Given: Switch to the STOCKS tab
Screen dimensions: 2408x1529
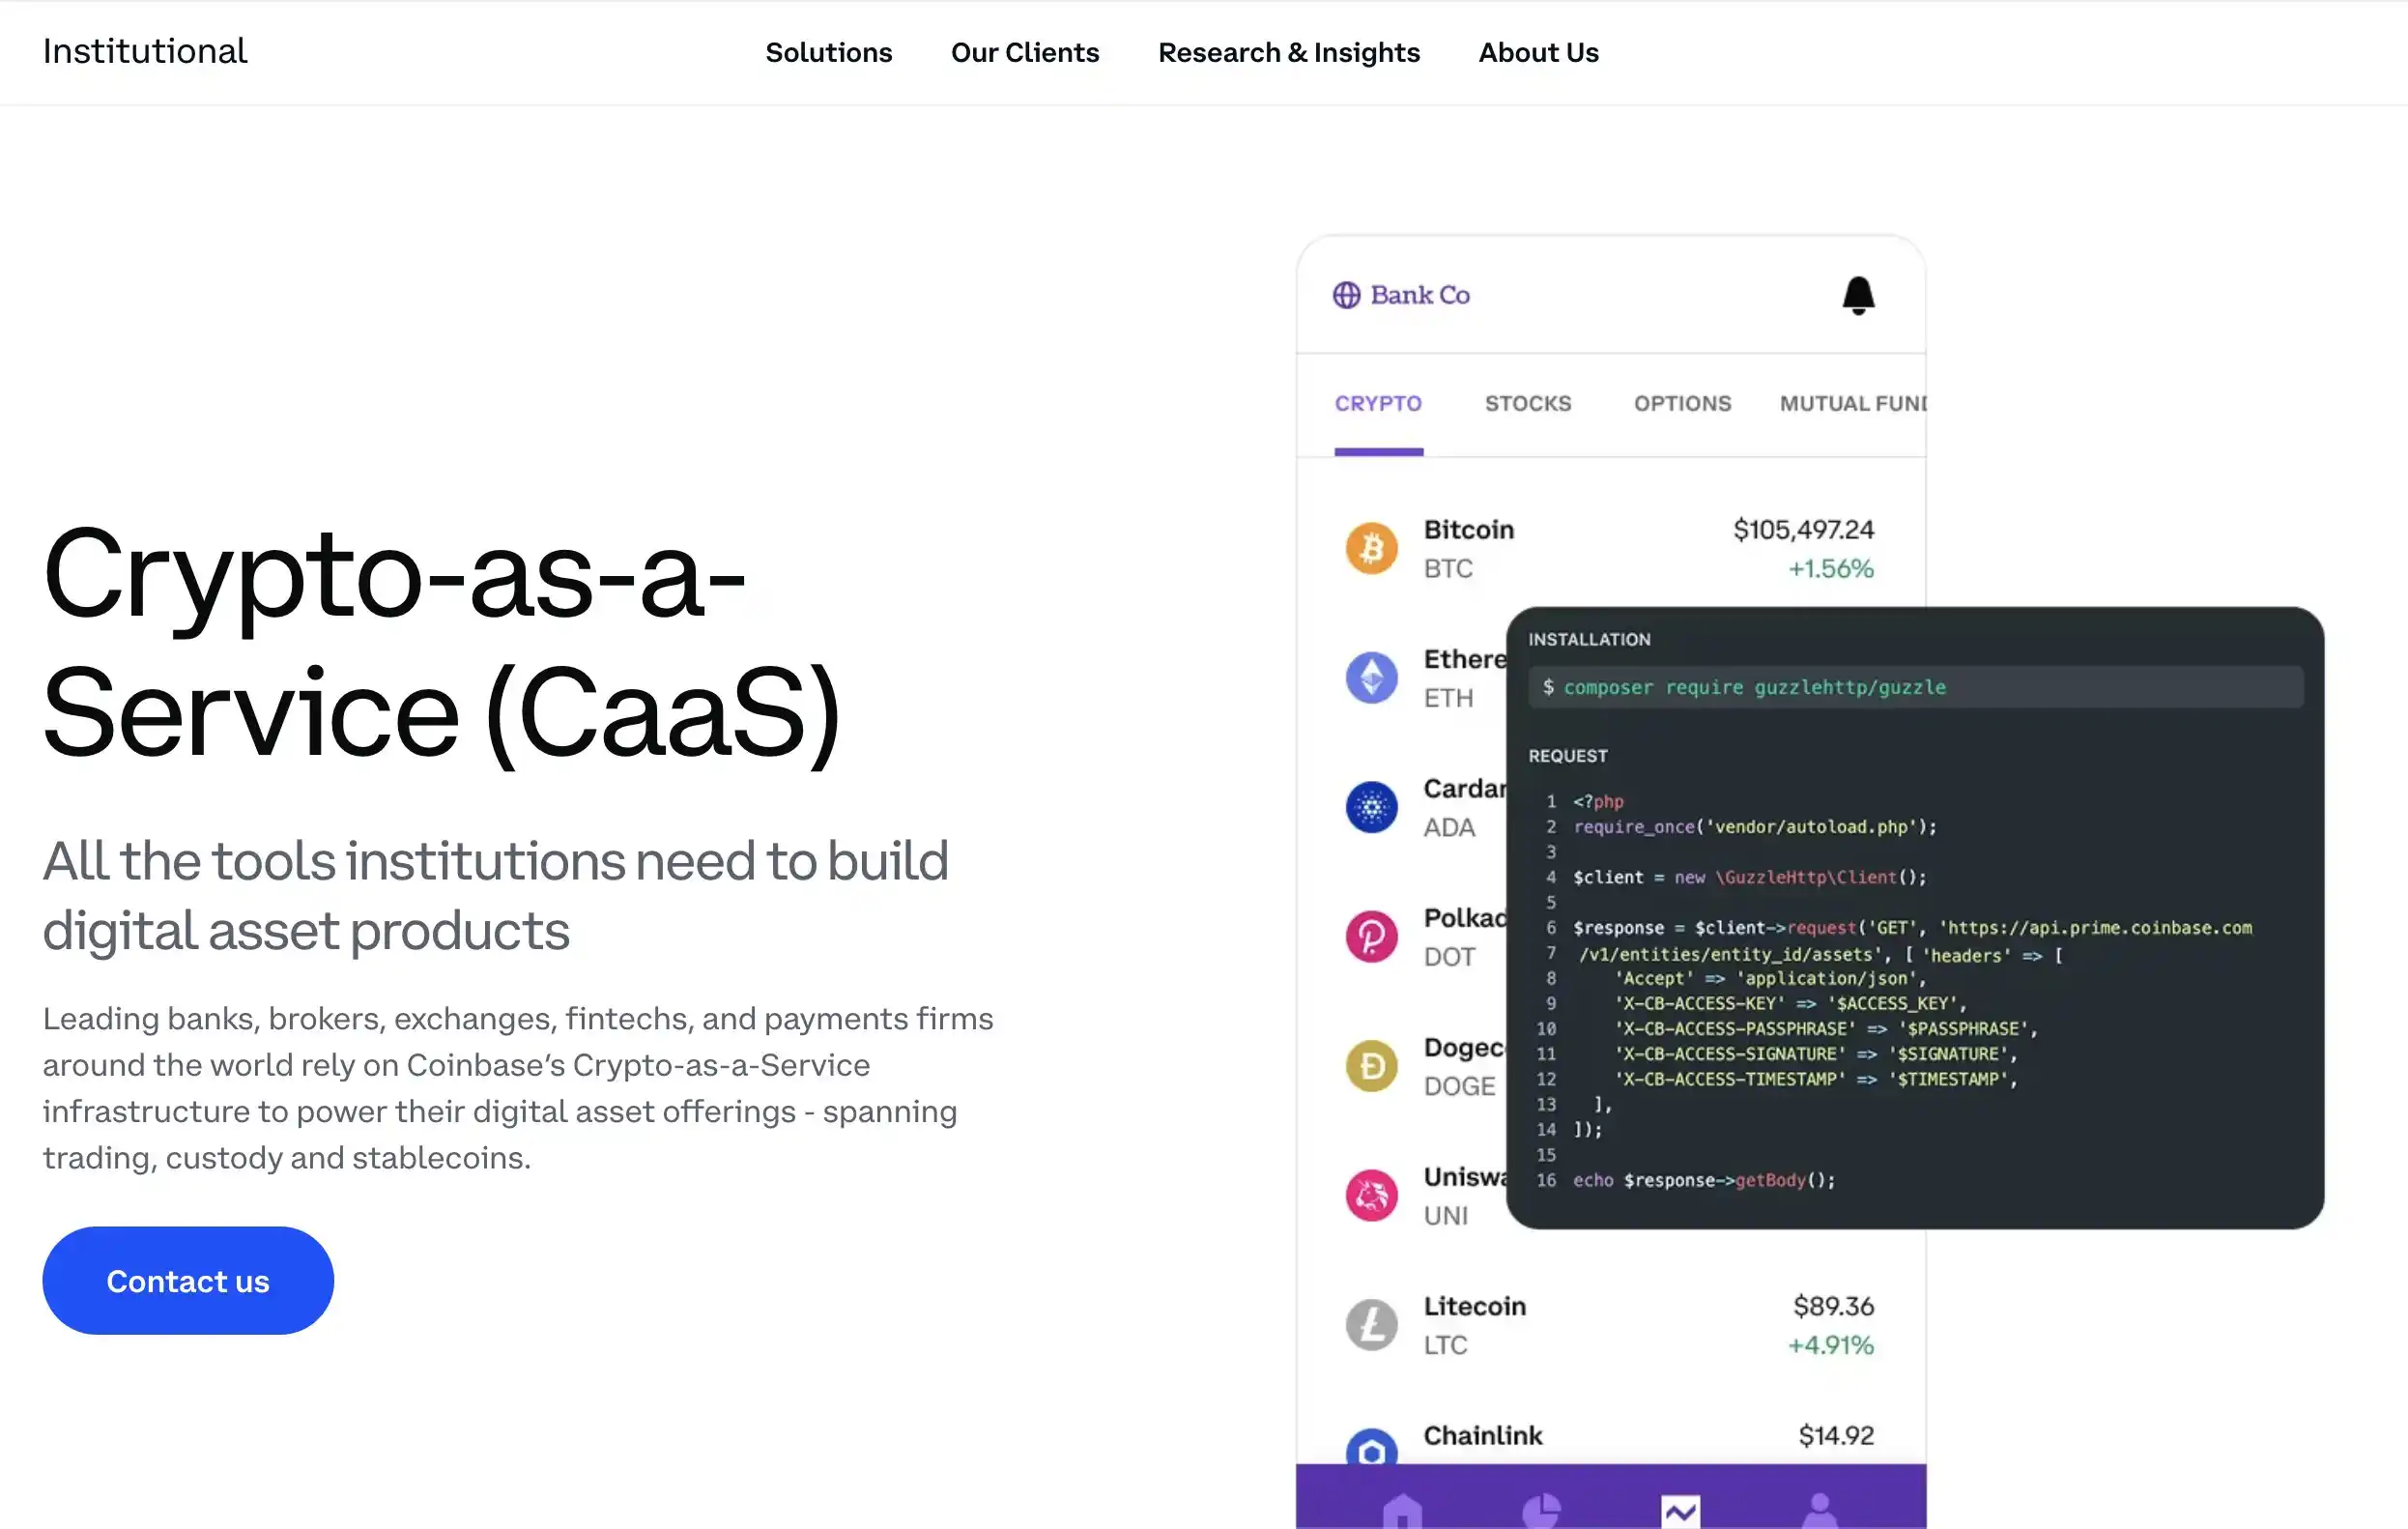Looking at the screenshot, I should point(1527,403).
